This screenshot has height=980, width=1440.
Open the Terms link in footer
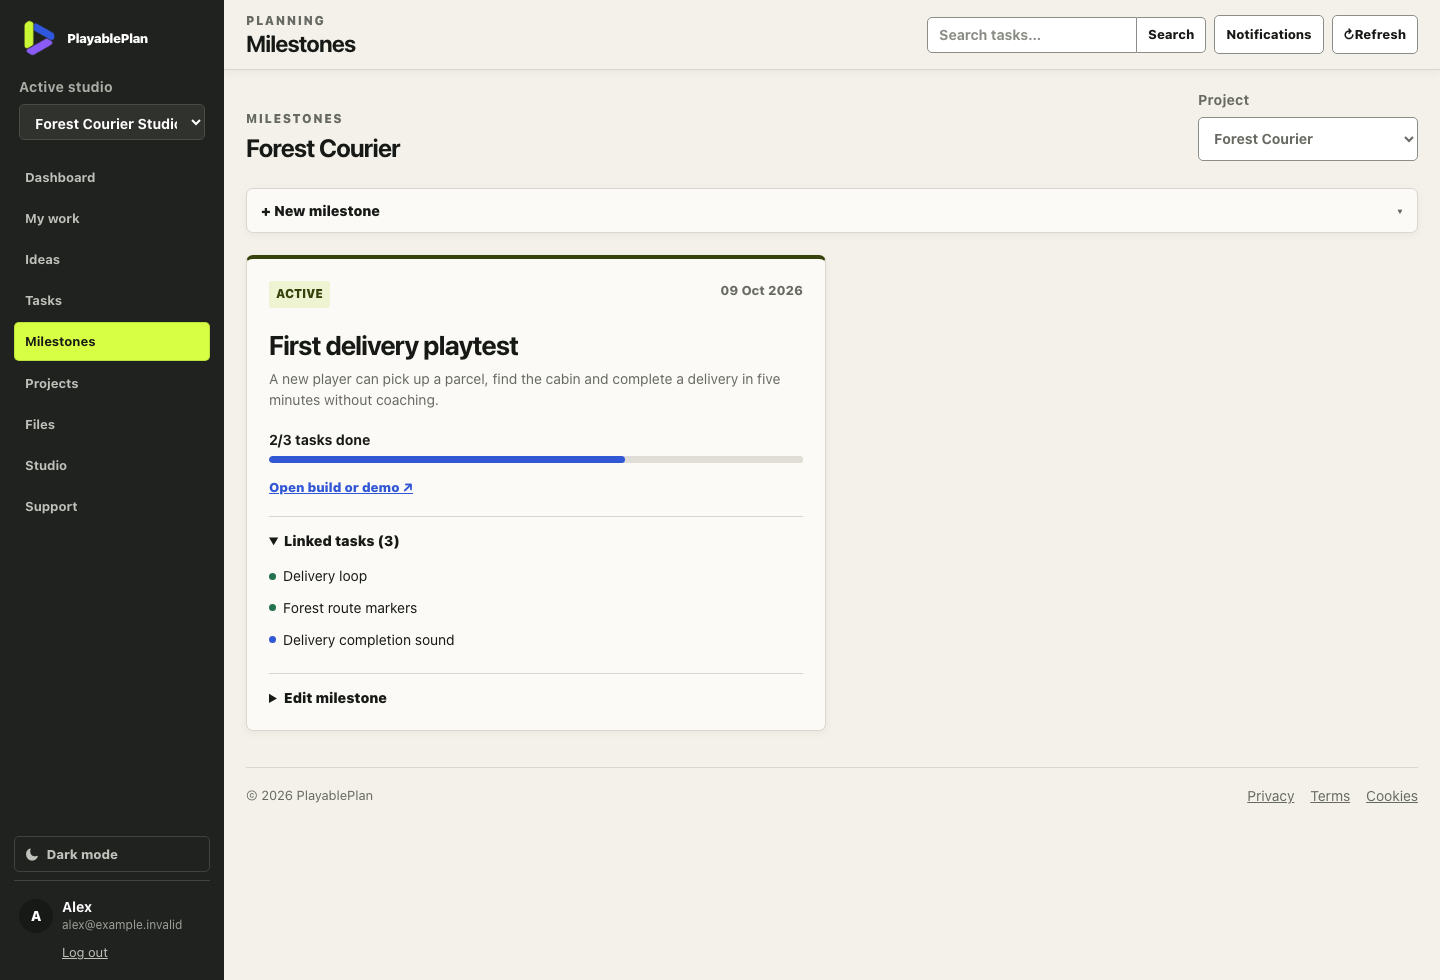point(1330,796)
